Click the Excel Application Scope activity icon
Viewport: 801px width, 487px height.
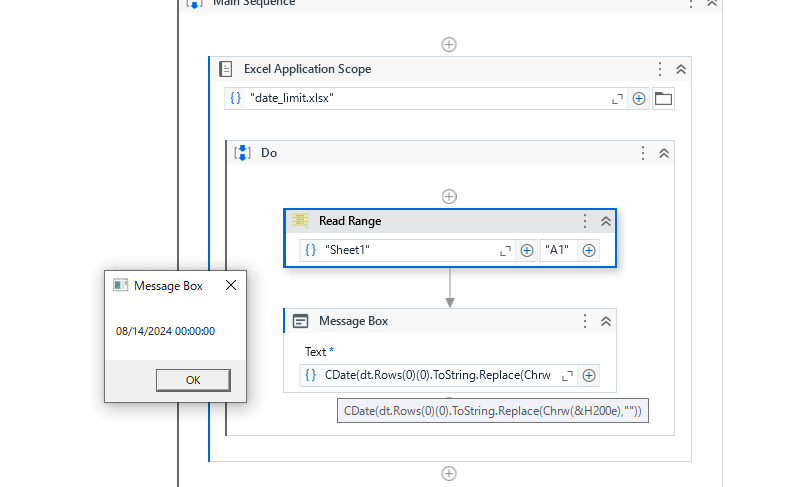coord(226,69)
